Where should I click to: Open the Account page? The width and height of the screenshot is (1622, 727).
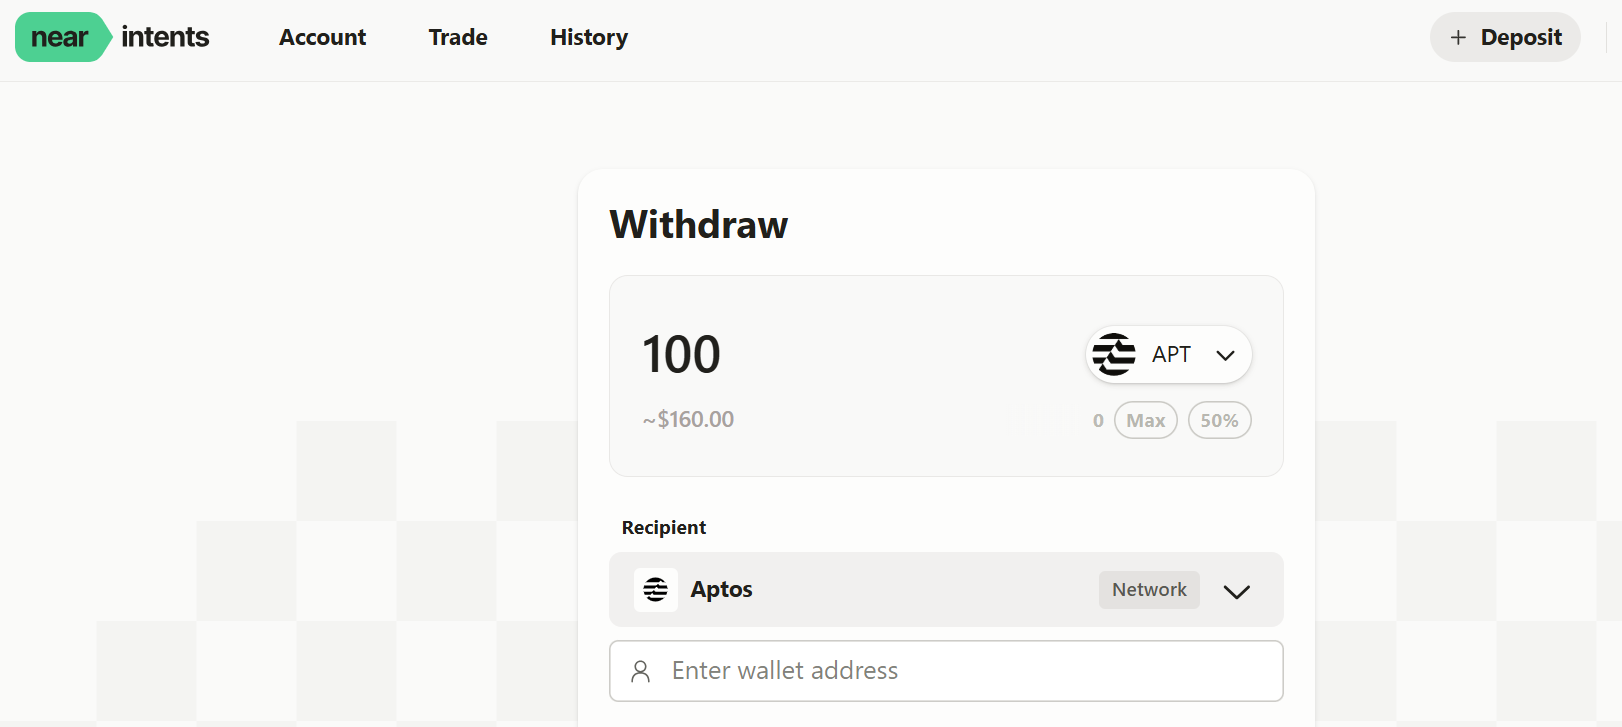pyautogui.click(x=322, y=37)
